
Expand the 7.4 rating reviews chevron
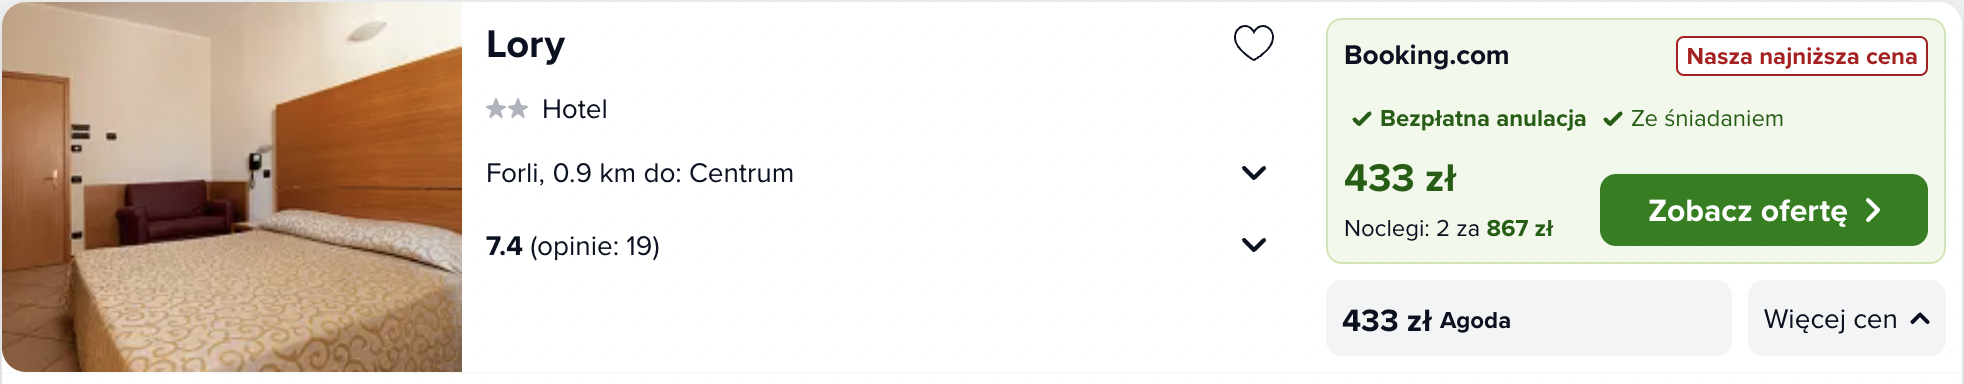(x=1254, y=245)
